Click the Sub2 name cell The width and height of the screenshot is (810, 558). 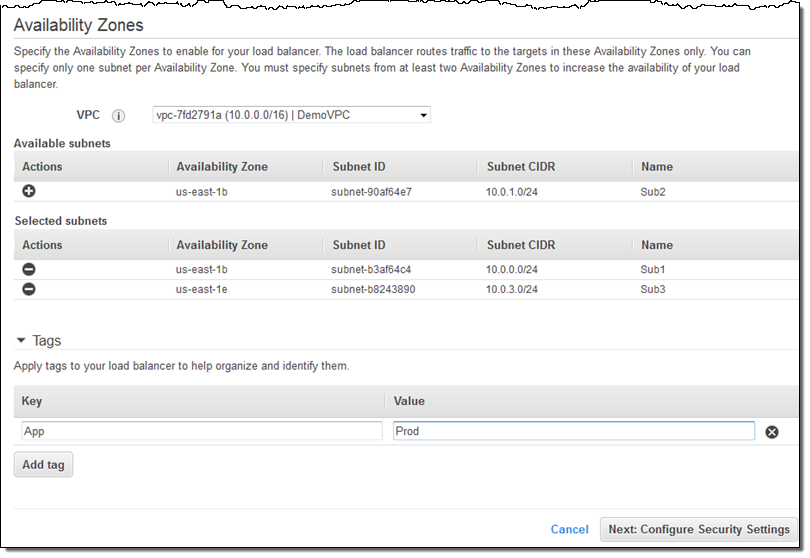pos(653,192)
